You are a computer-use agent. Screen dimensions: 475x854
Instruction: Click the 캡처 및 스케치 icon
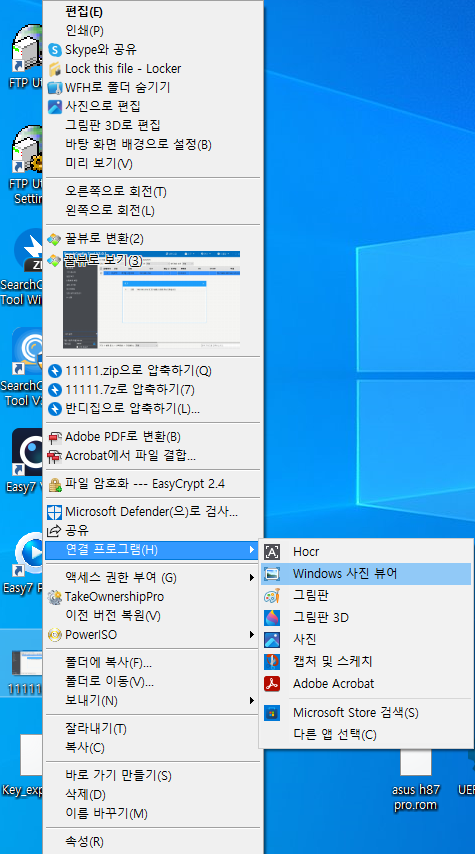coord(272,662)
